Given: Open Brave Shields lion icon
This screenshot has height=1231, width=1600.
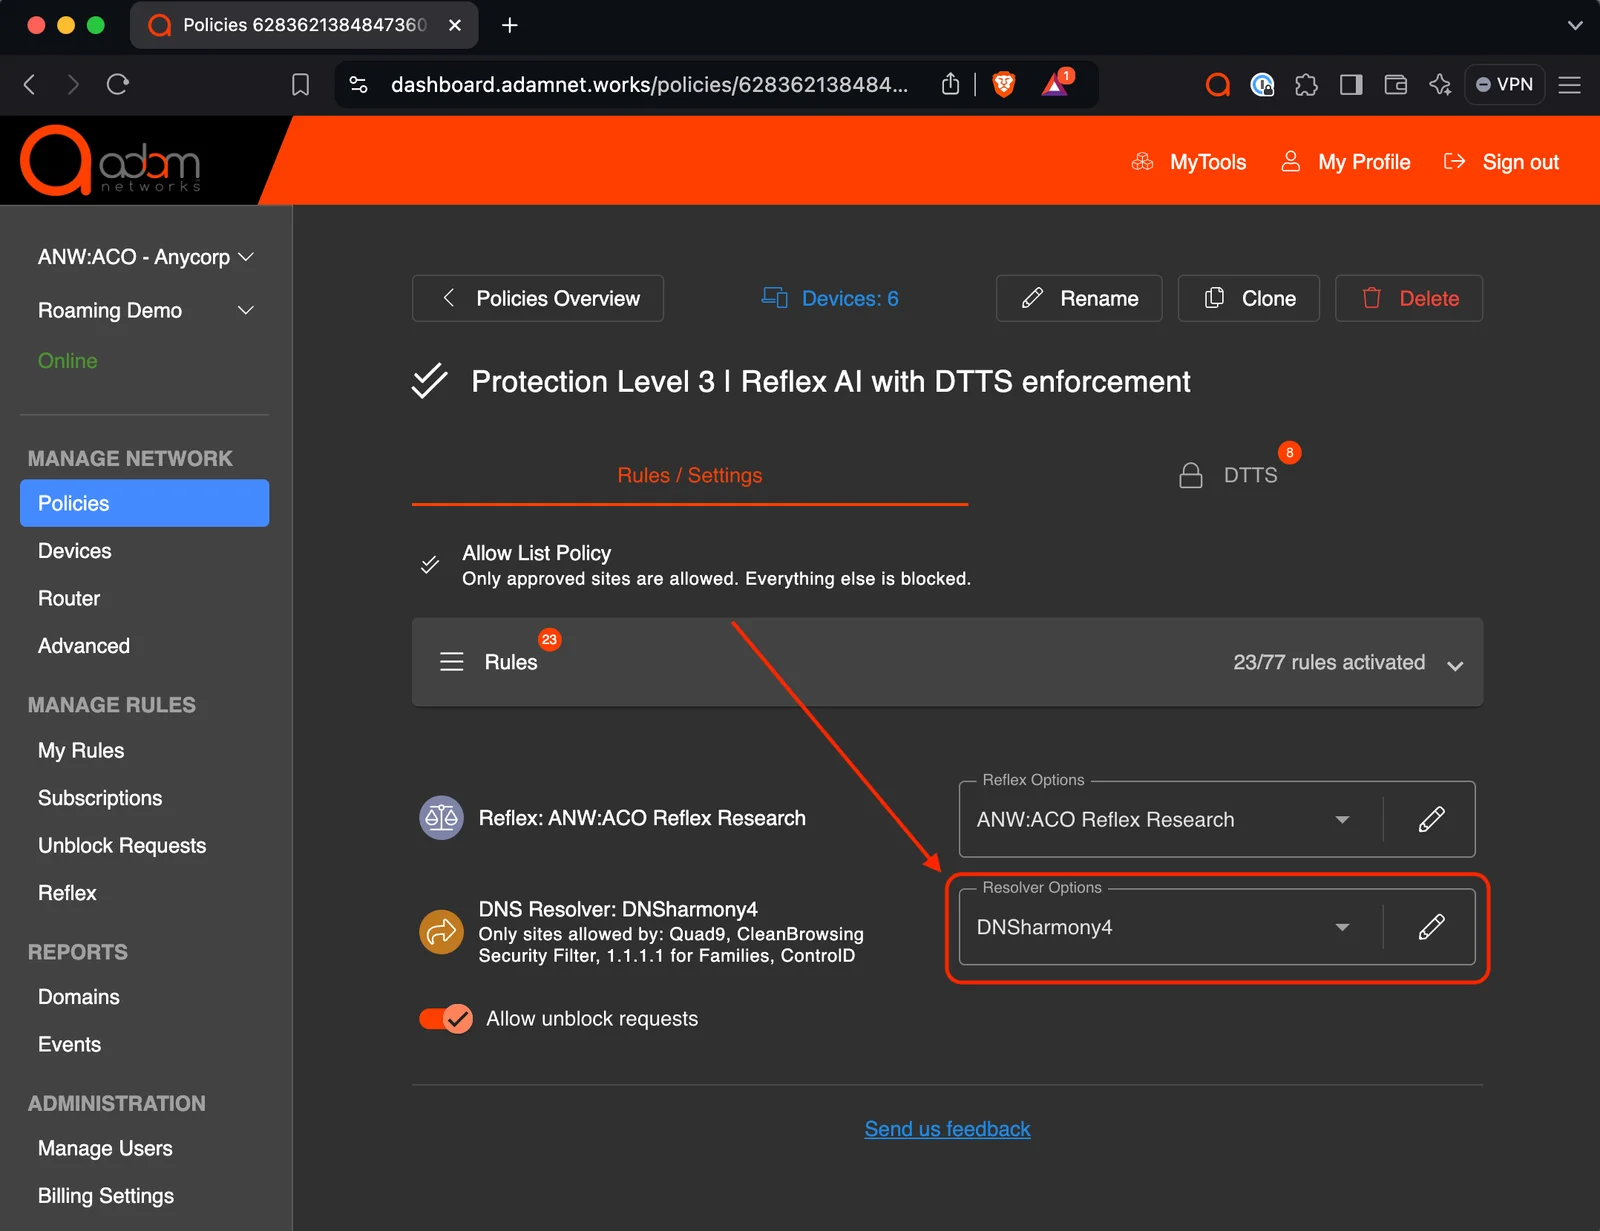Looking at the screenshot, I should [x=1004, y=85].
